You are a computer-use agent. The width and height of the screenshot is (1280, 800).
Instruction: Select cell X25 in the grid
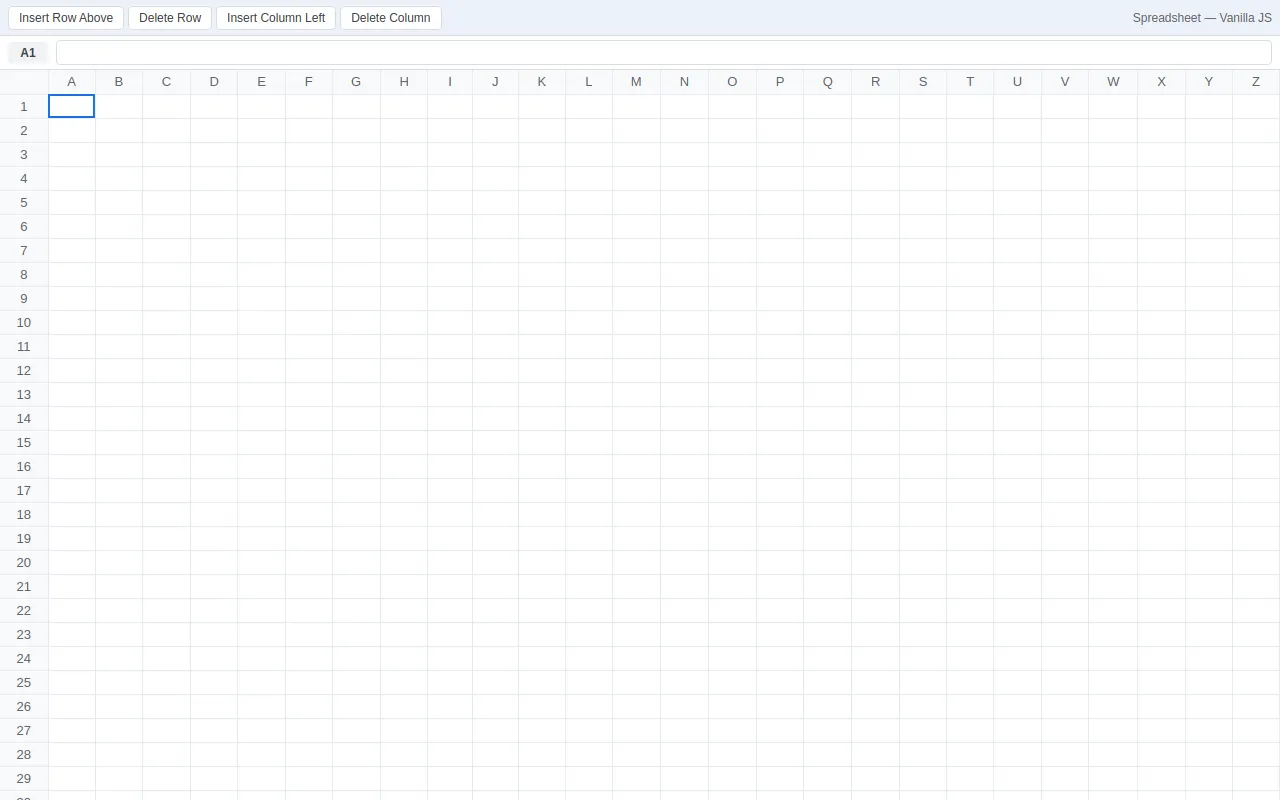(x=1162, y=682)
